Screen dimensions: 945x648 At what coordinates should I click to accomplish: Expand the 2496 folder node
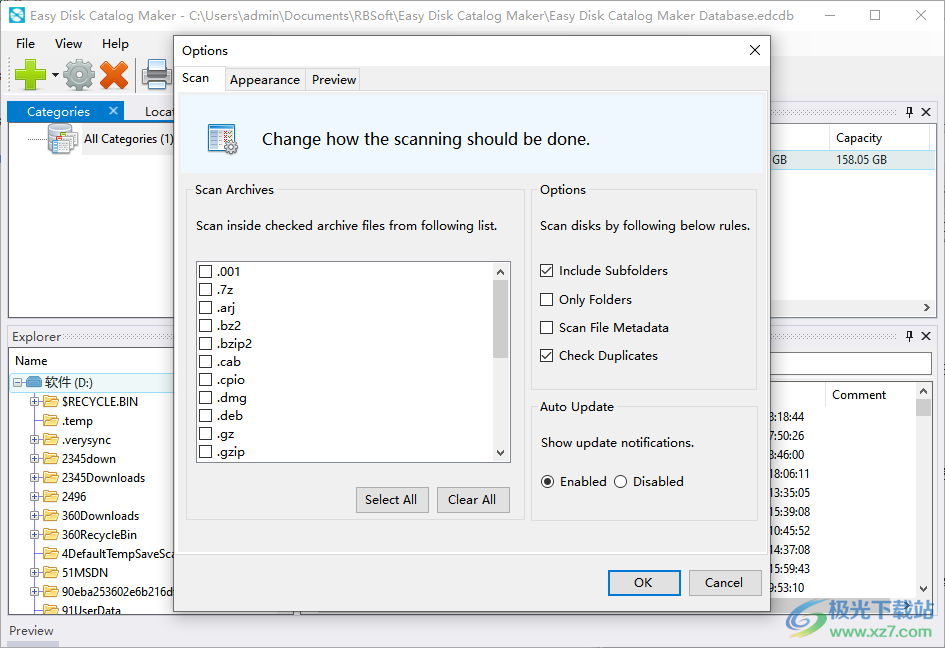[34, 497]
